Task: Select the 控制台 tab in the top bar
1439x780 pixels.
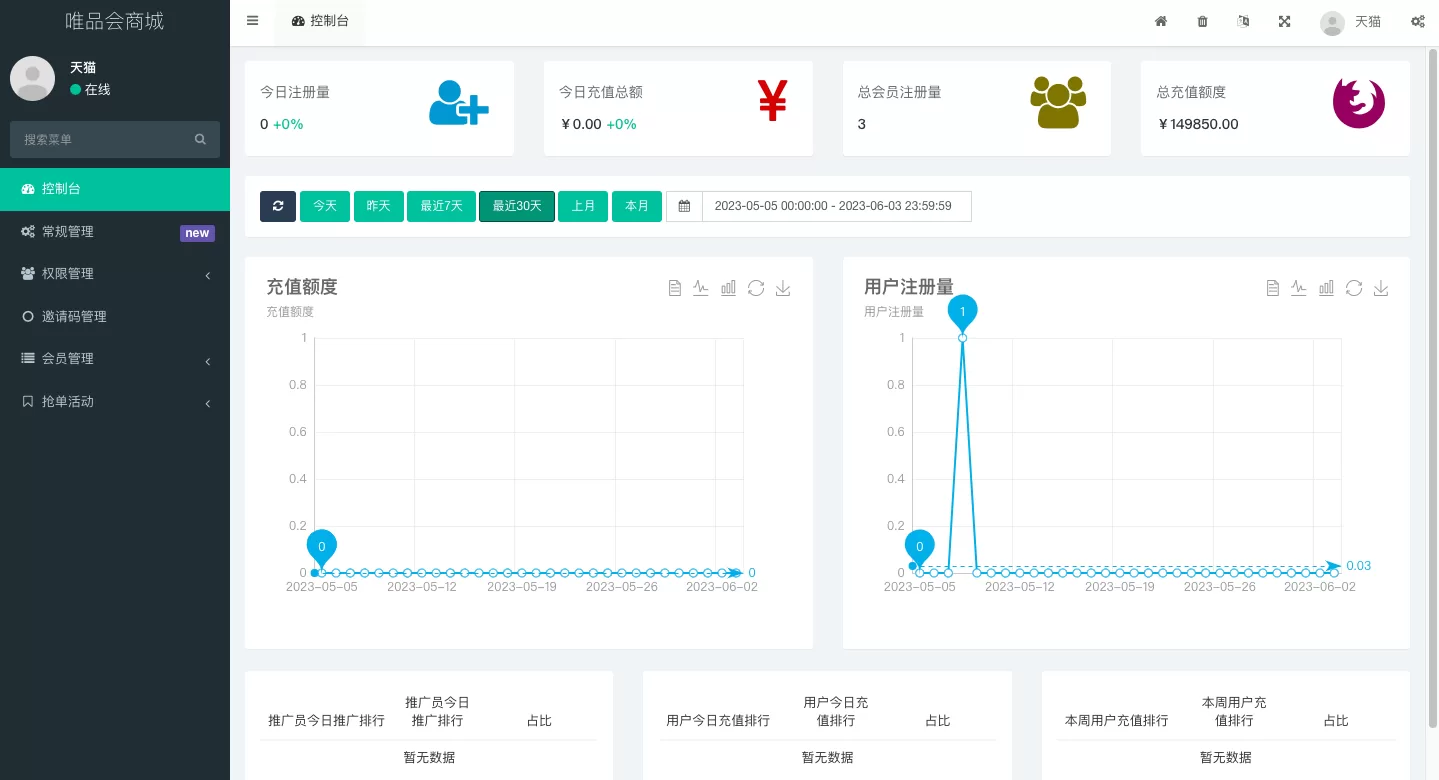Action: pos(320,21)
